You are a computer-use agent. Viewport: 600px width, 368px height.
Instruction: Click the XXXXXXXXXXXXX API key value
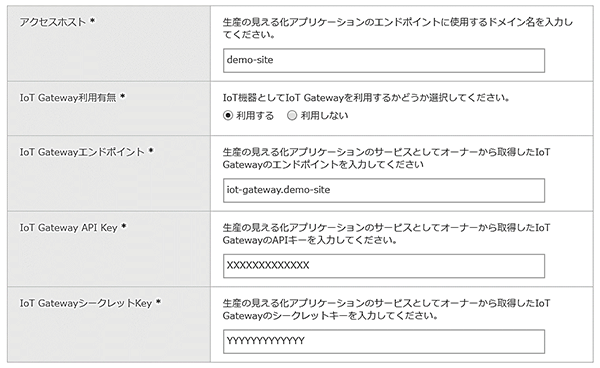click(x=268, y=265)
